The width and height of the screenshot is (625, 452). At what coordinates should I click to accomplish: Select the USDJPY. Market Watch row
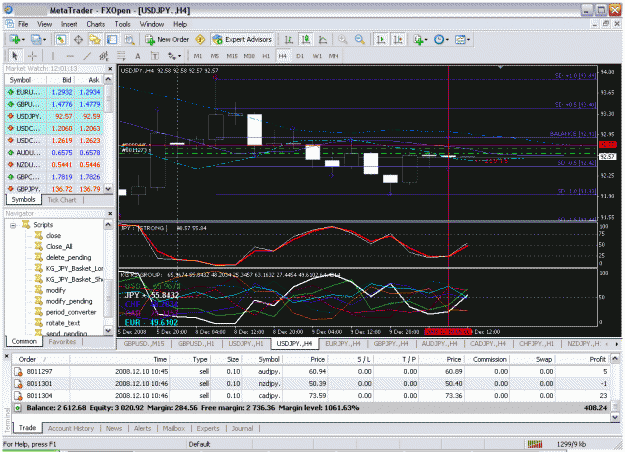(55, 116)
